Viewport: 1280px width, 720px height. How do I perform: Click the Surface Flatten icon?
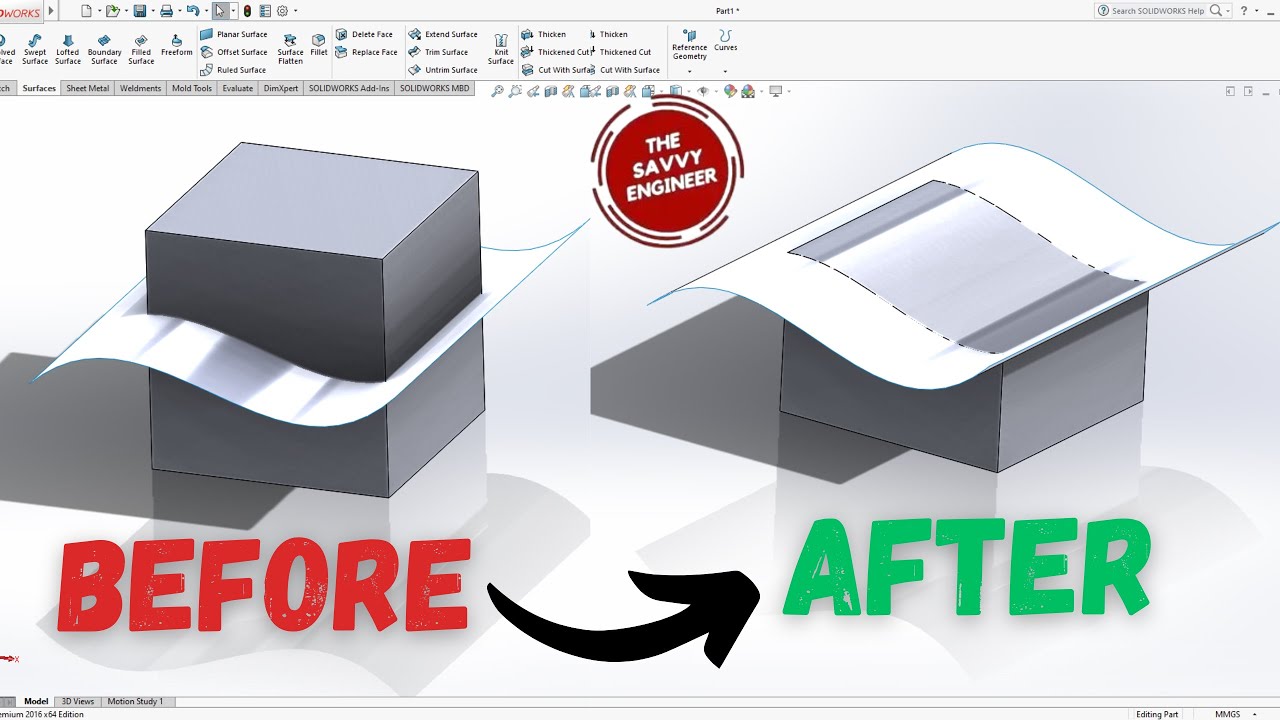[x=290, y=49]
